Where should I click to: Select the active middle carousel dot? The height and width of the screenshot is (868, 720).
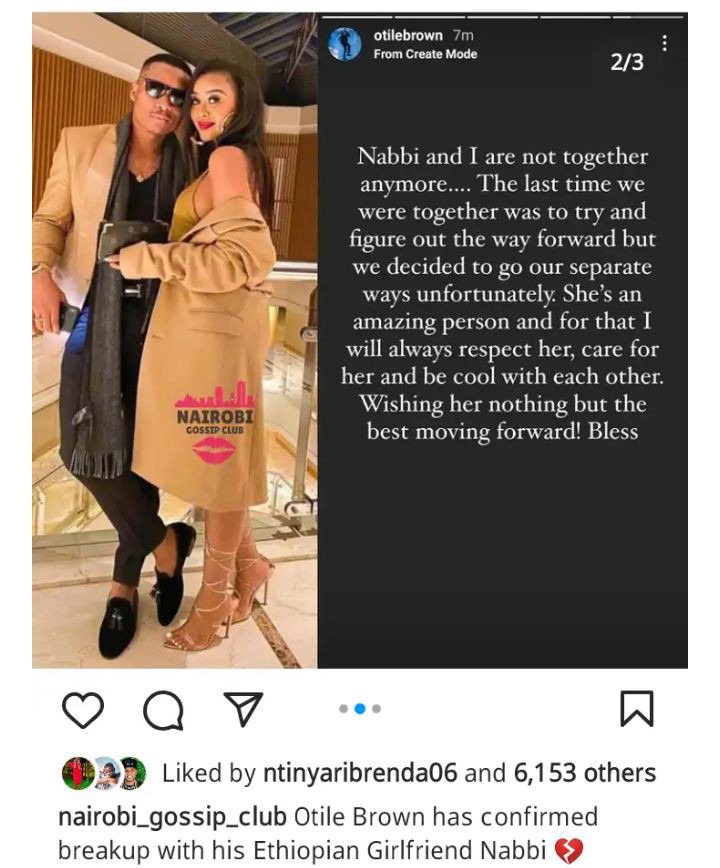(x=360, y=709)
